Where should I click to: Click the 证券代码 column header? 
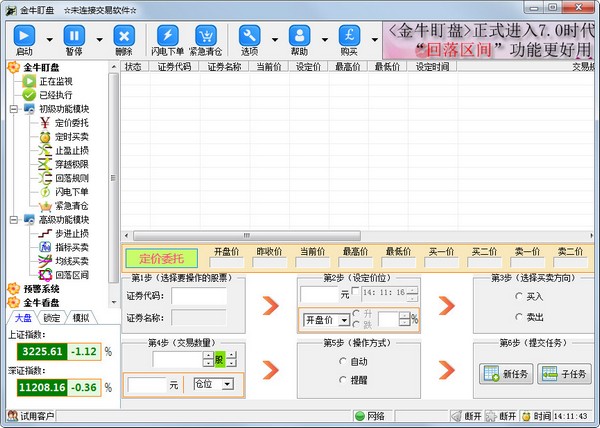(x=174, y=67)
